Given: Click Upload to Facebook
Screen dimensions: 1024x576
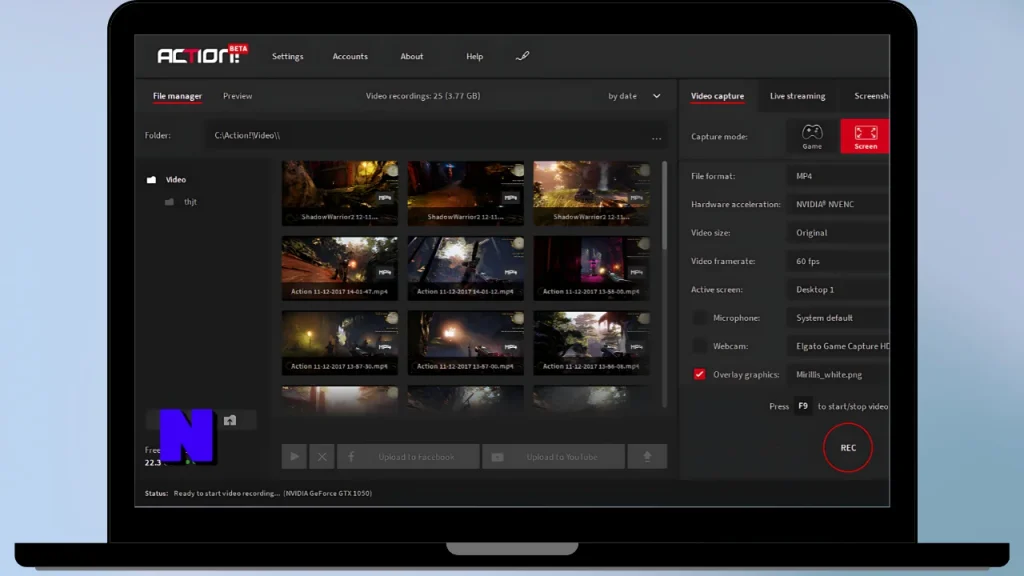Looking at the screenshot, I should coord(408,456).
